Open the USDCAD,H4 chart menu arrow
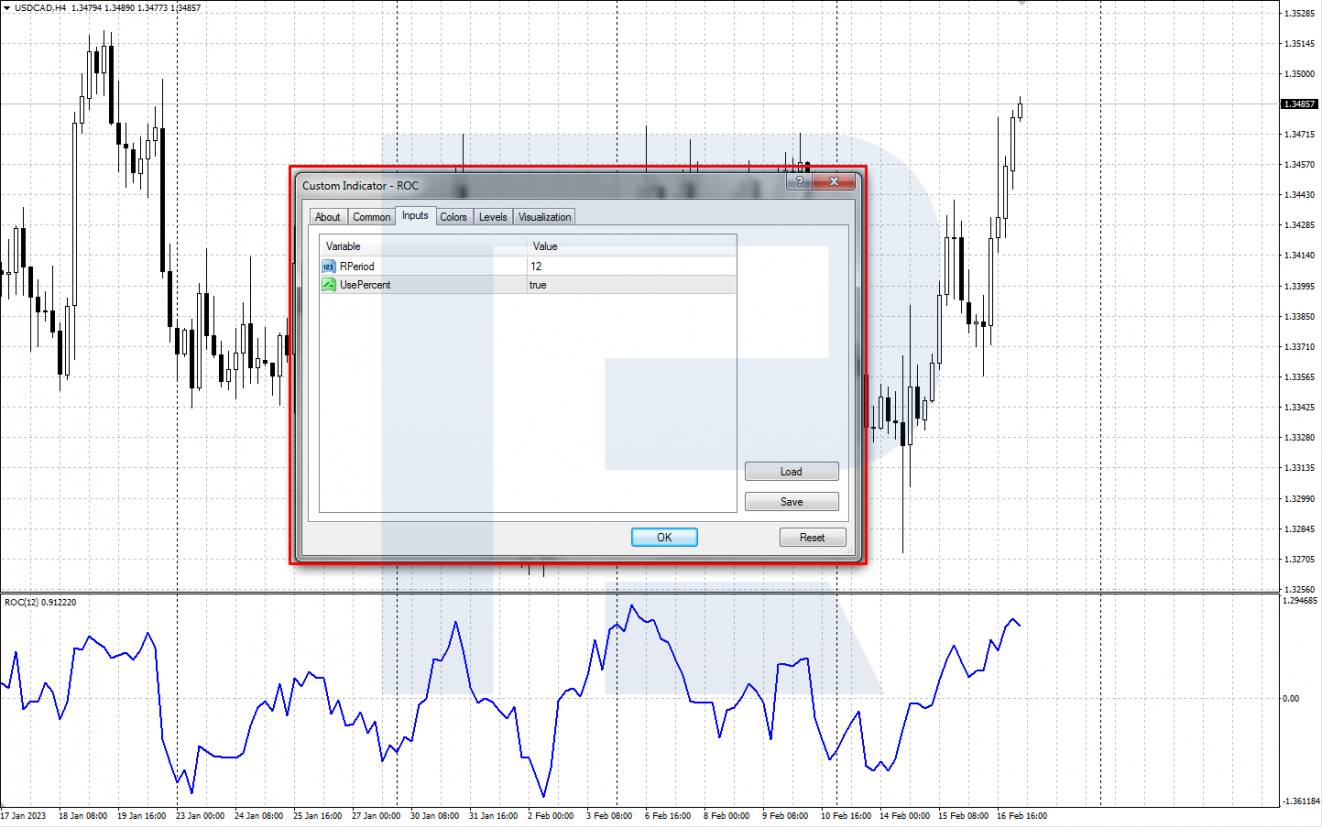This screenshot has width=1322, height=828. 6,8
